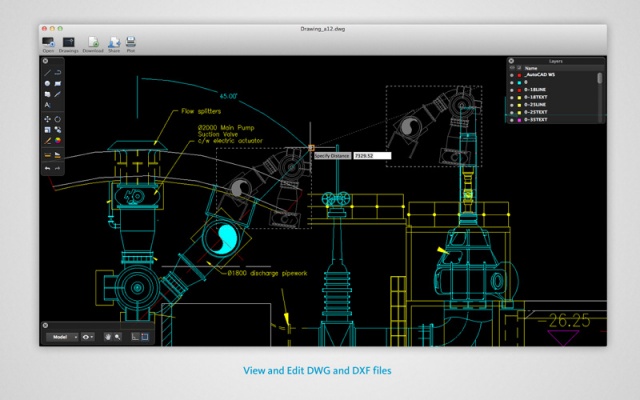640x400 pixels.
Task: Click the Specify Distance input field
Action: [x=372, y=156]
